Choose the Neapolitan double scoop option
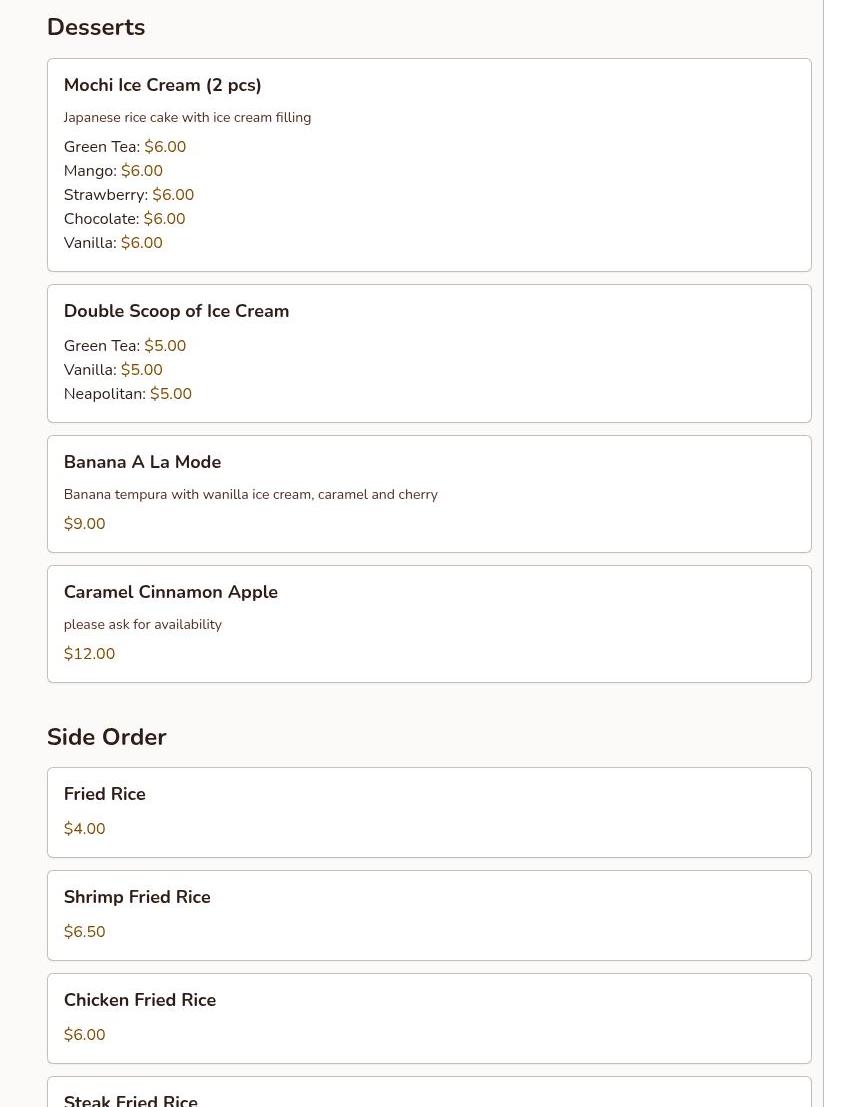Screen dimensions: 844x1107 [127, 394]
